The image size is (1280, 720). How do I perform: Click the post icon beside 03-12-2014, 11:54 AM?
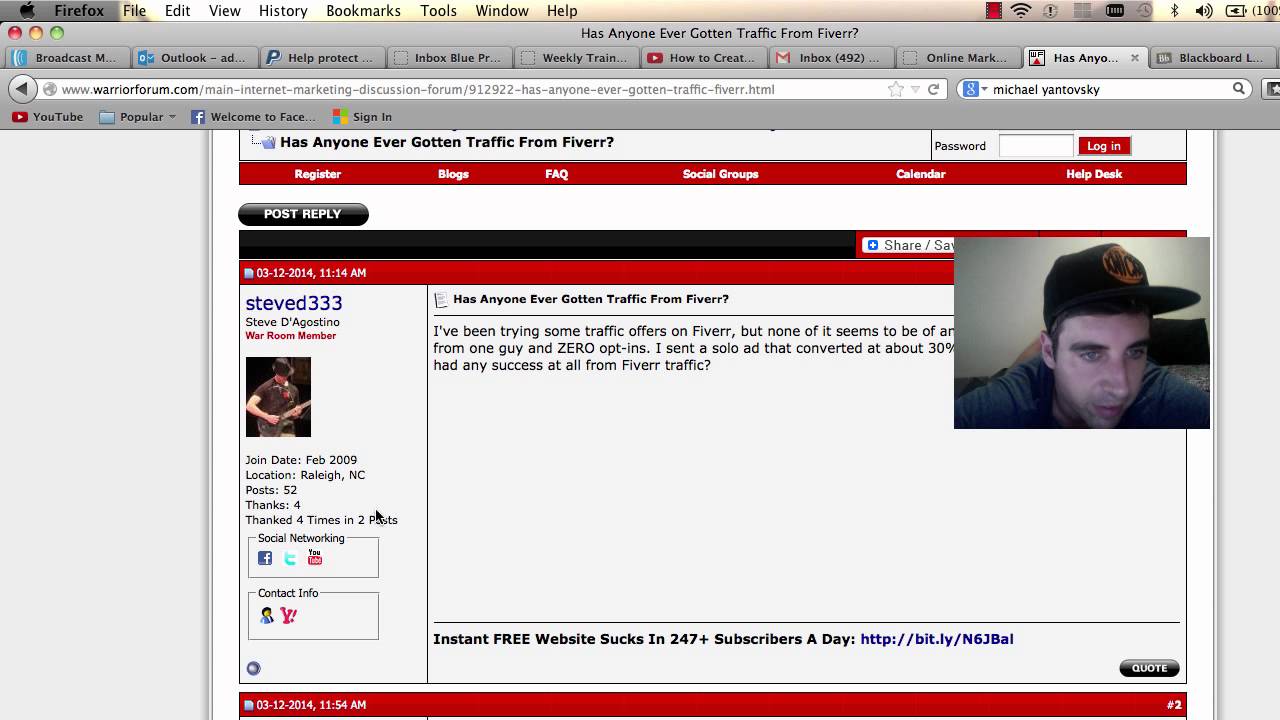point(249,705)
